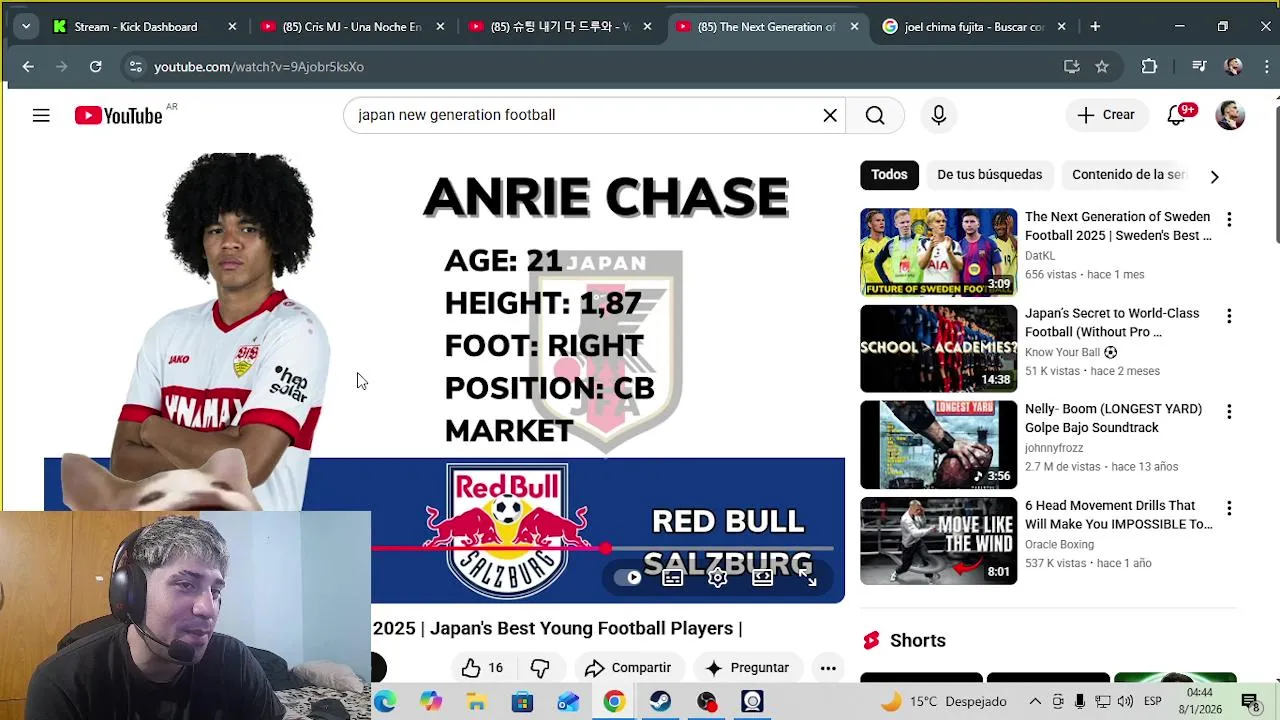Open Steam from taskbar
The width and height of the screenshot is (1280, 720).
[660, 702]
